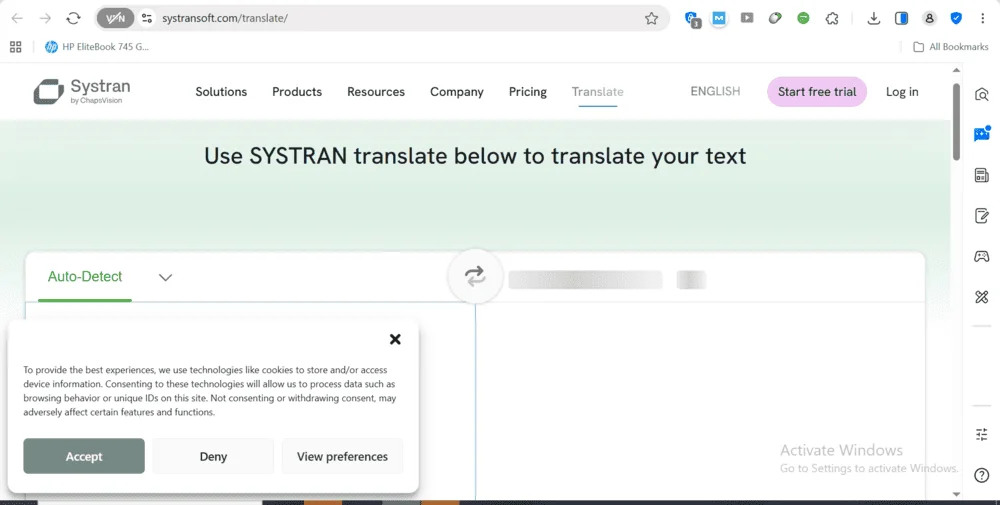This screenshot has width=1000, height=505.
Task: Select the Auto-Detect language tab
Action: pos(85,277)
